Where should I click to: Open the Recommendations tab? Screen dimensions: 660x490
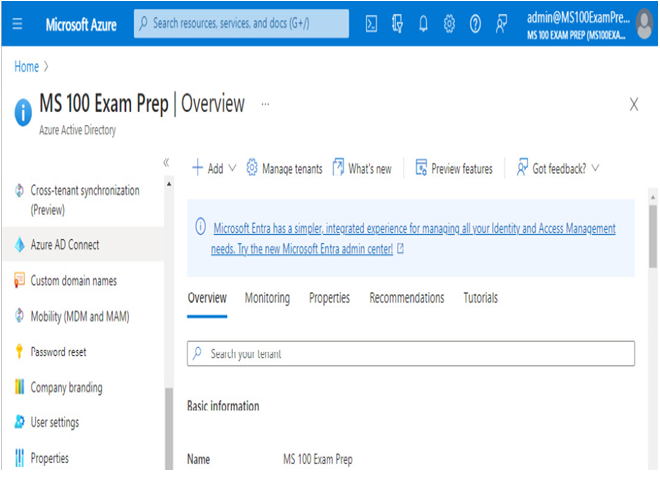(407, 298)
